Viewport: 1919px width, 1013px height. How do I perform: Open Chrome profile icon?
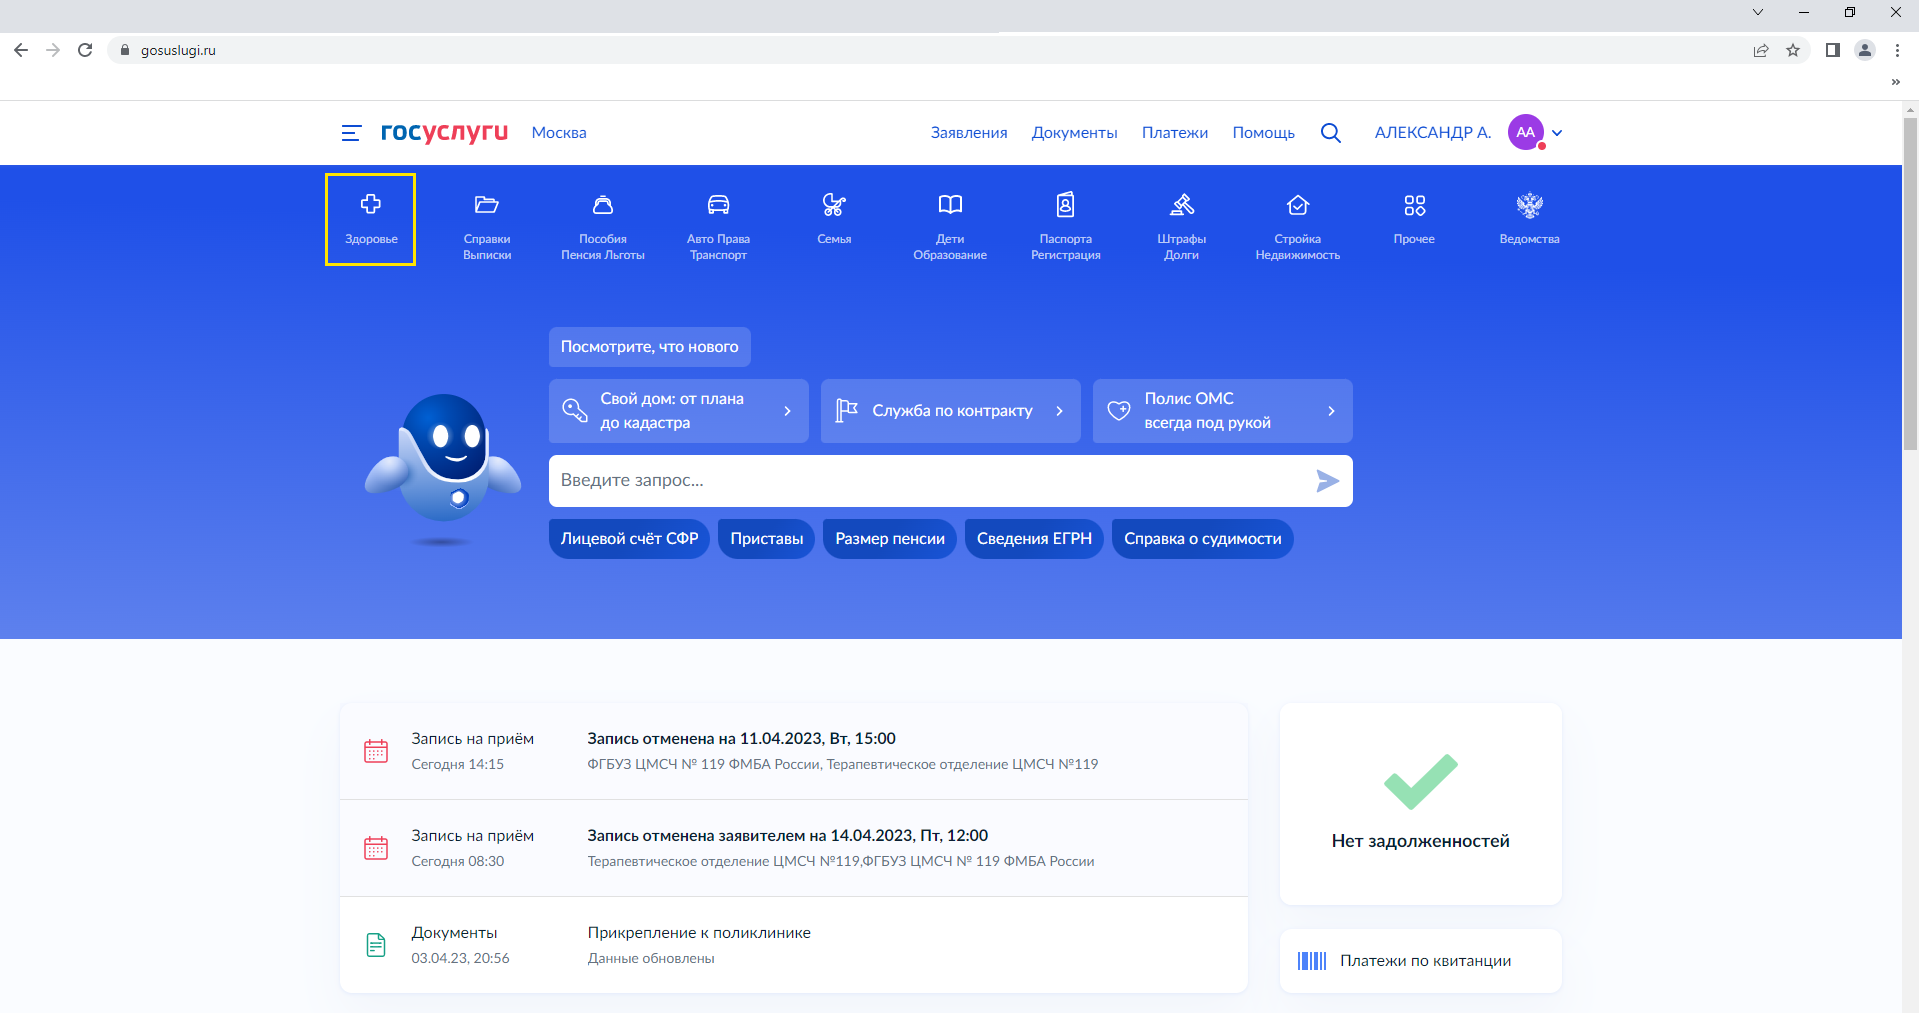1865,50
